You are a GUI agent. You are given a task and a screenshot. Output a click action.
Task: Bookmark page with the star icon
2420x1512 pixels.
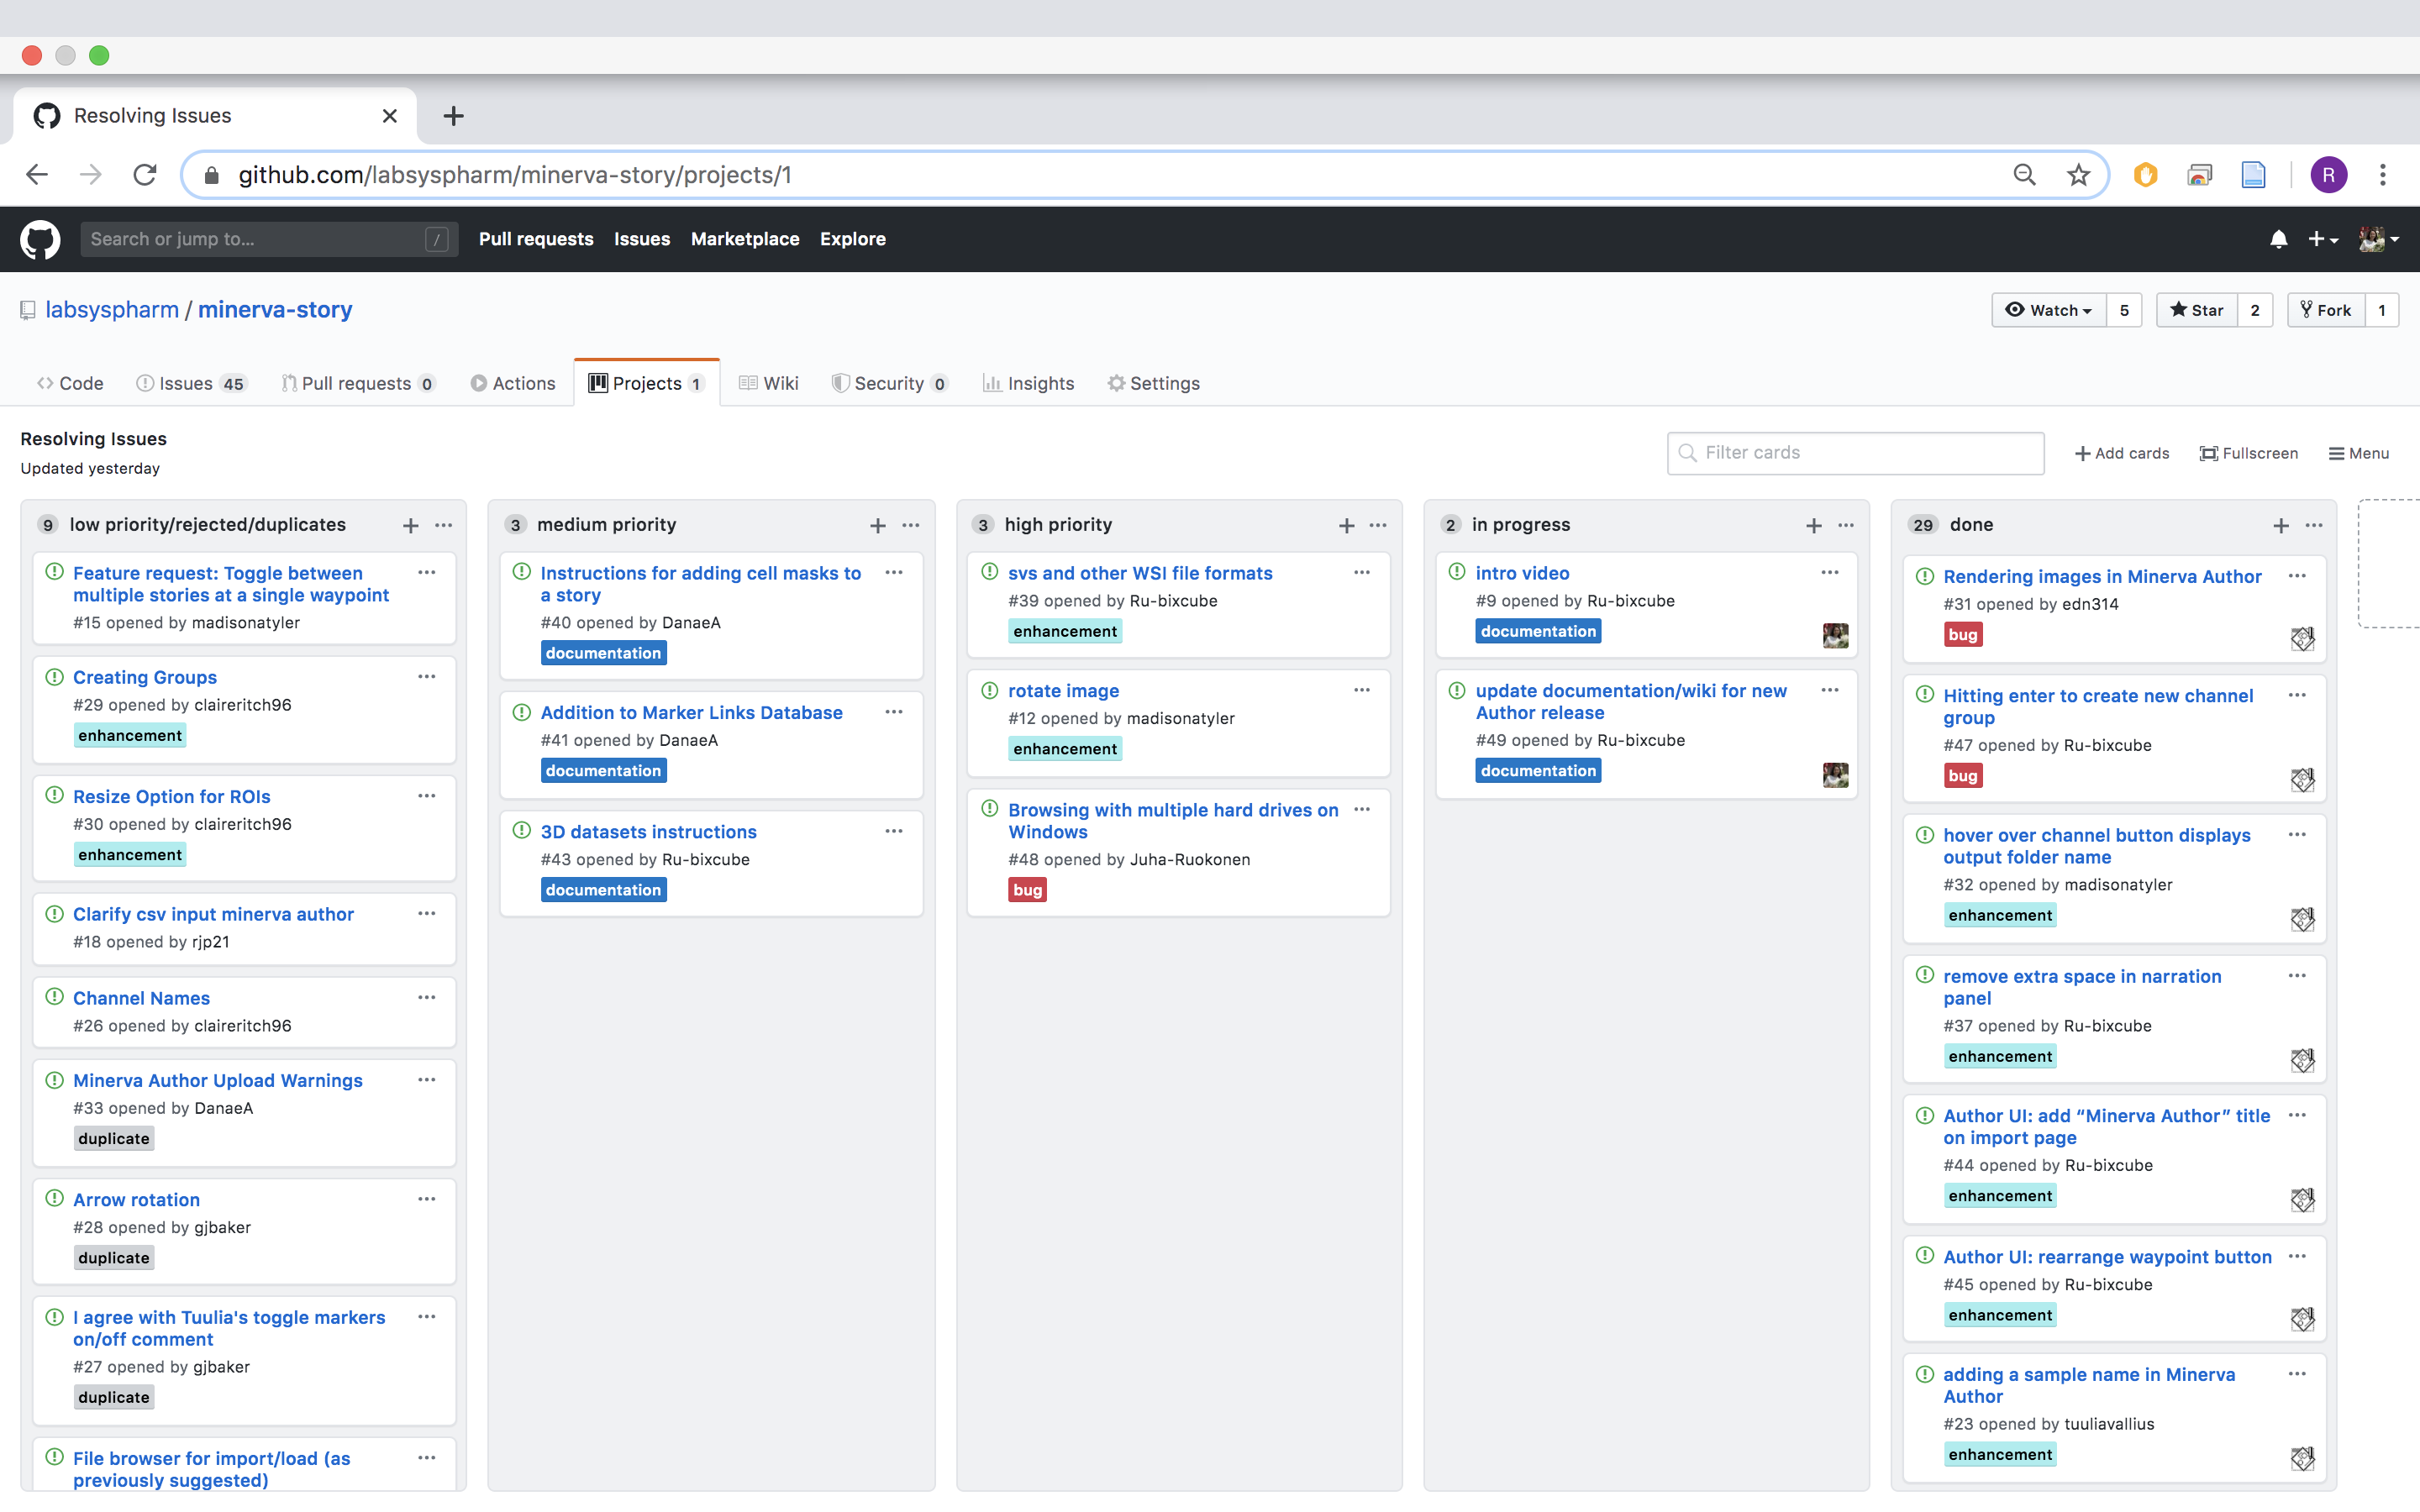(2078, 175)
